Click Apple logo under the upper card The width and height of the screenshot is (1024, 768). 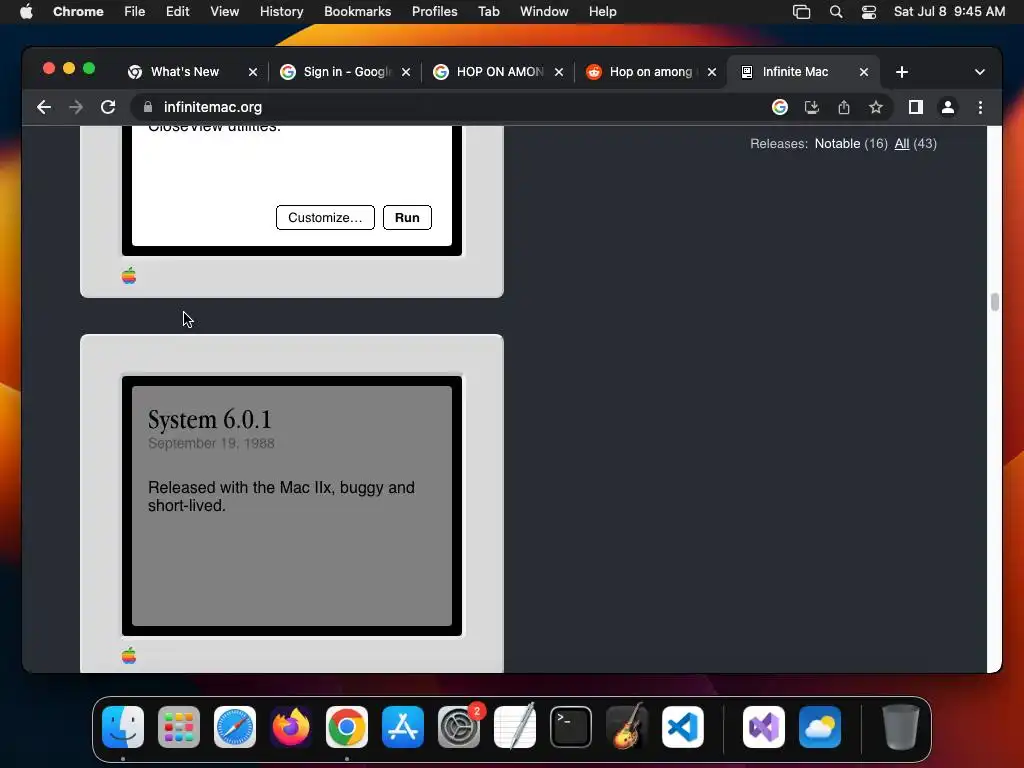click(129, 276)
